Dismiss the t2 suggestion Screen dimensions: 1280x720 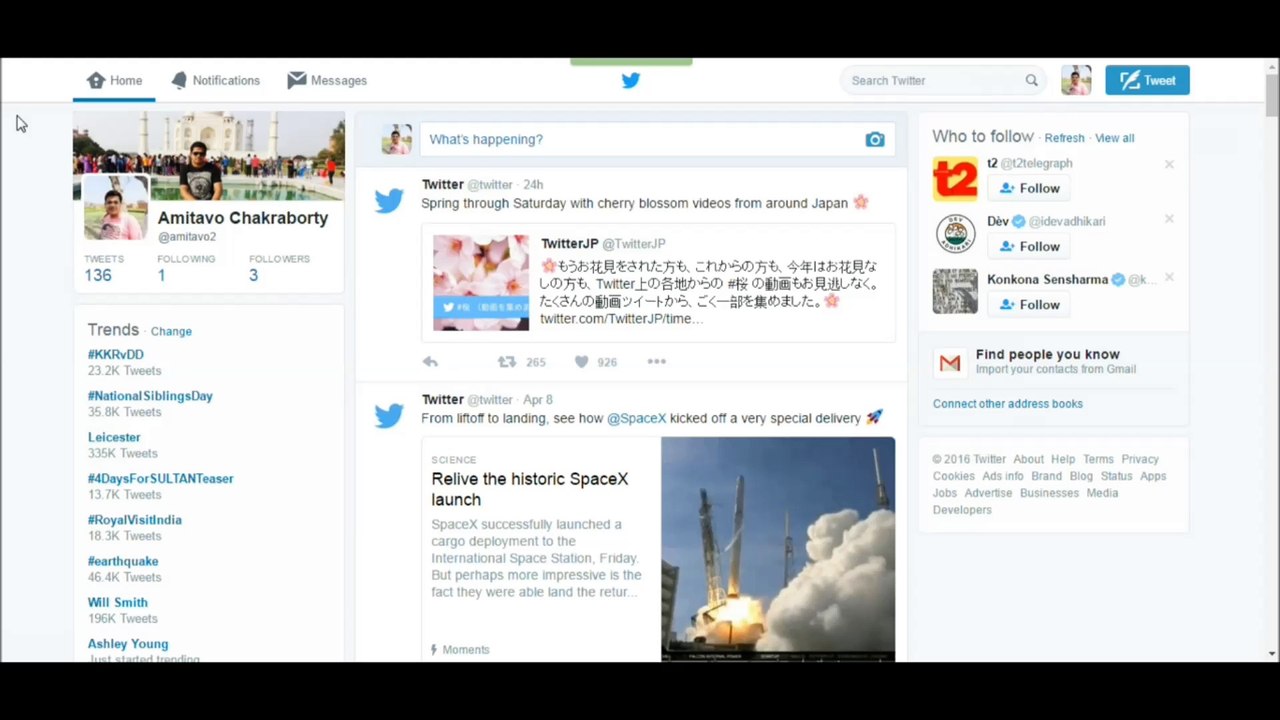click(x=1169, y=164)
